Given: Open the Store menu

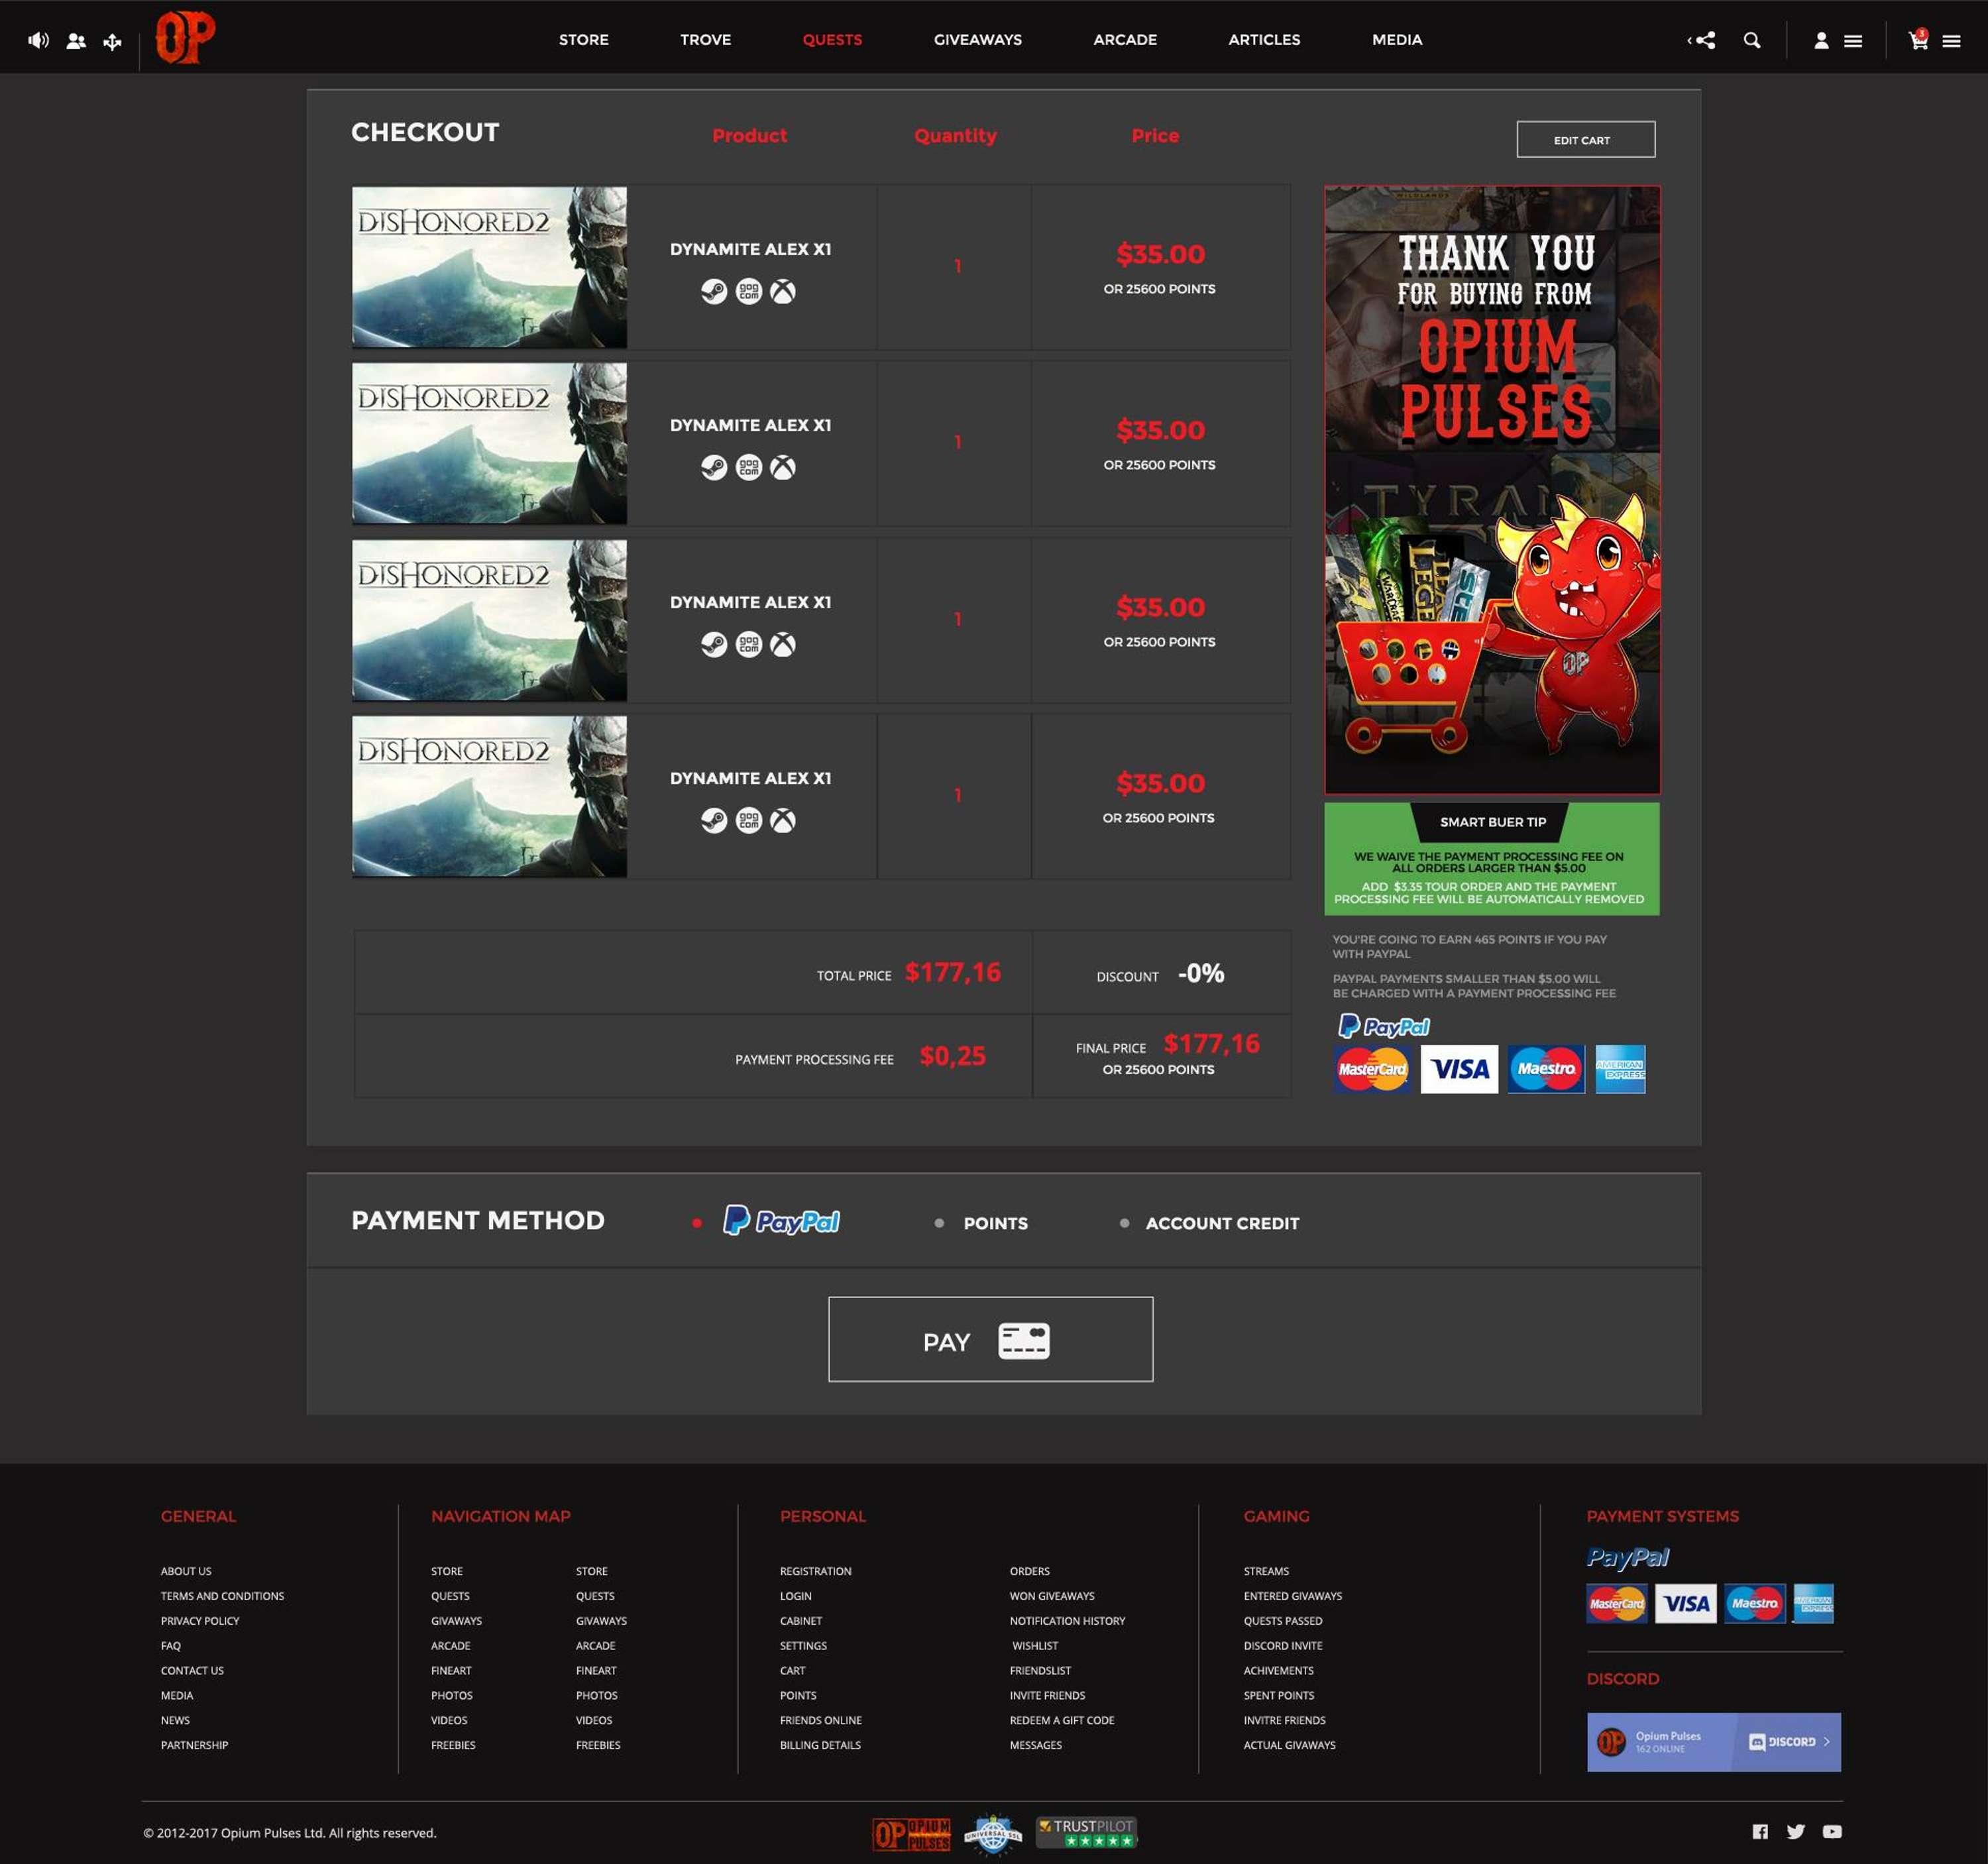Looking at the screenshot, I should 584,40.
